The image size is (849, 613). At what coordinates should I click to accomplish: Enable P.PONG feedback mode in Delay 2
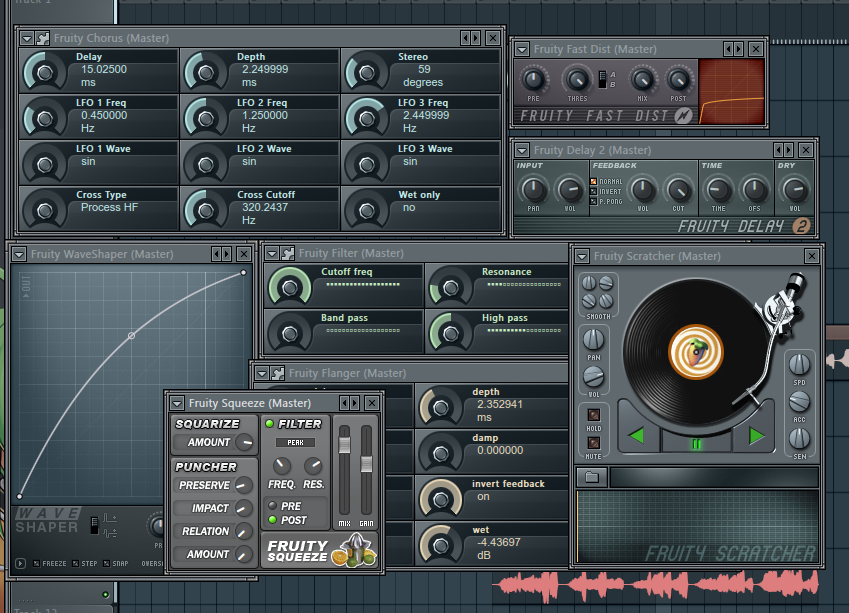[x=594, y=201]
